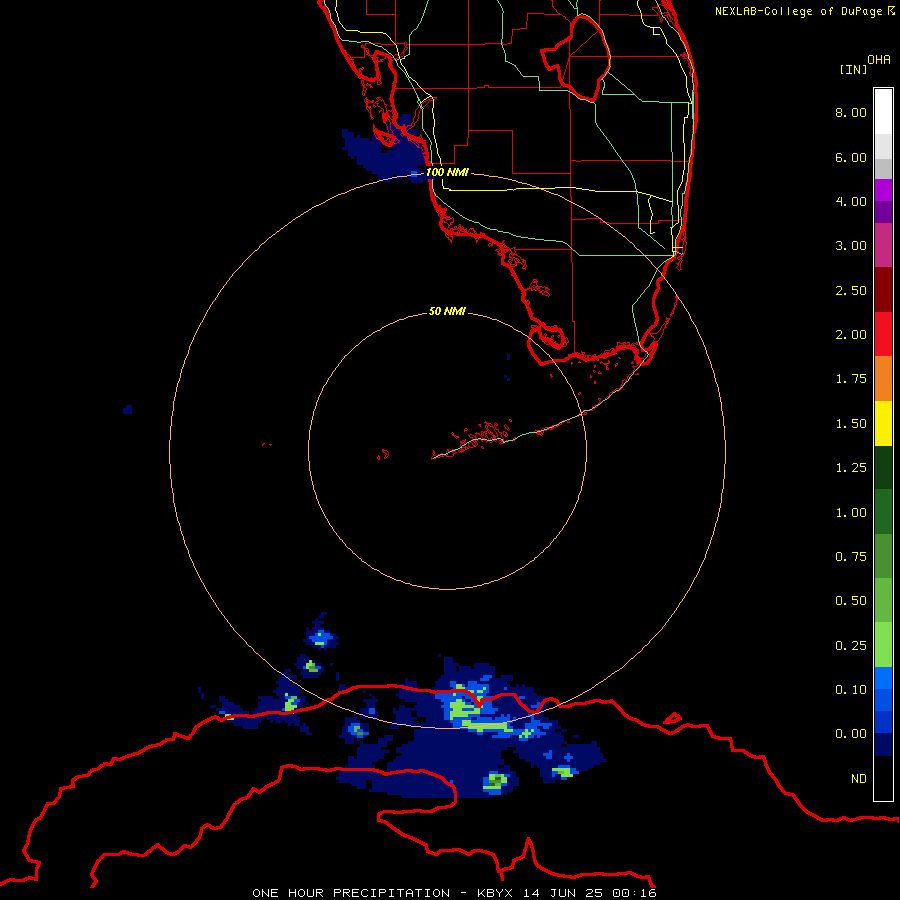Select the 0.75 legend value

[x=851, y=557]
